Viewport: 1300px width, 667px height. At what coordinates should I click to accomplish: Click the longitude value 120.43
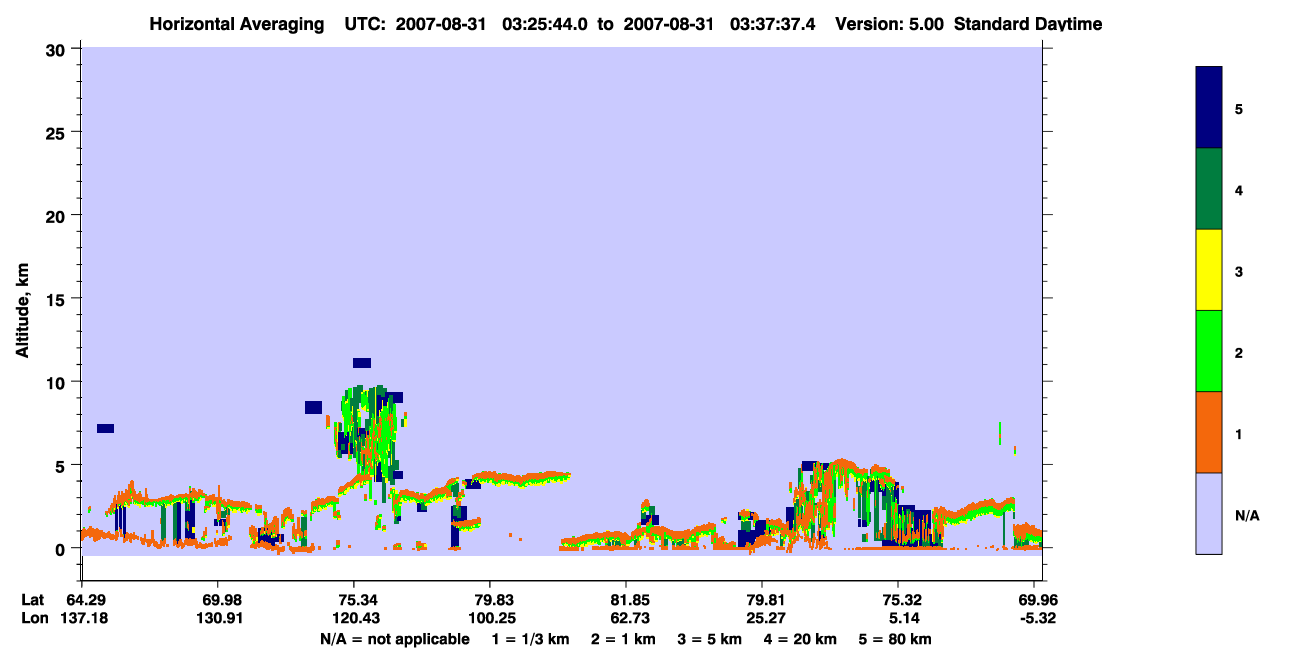tap(354, 618)
